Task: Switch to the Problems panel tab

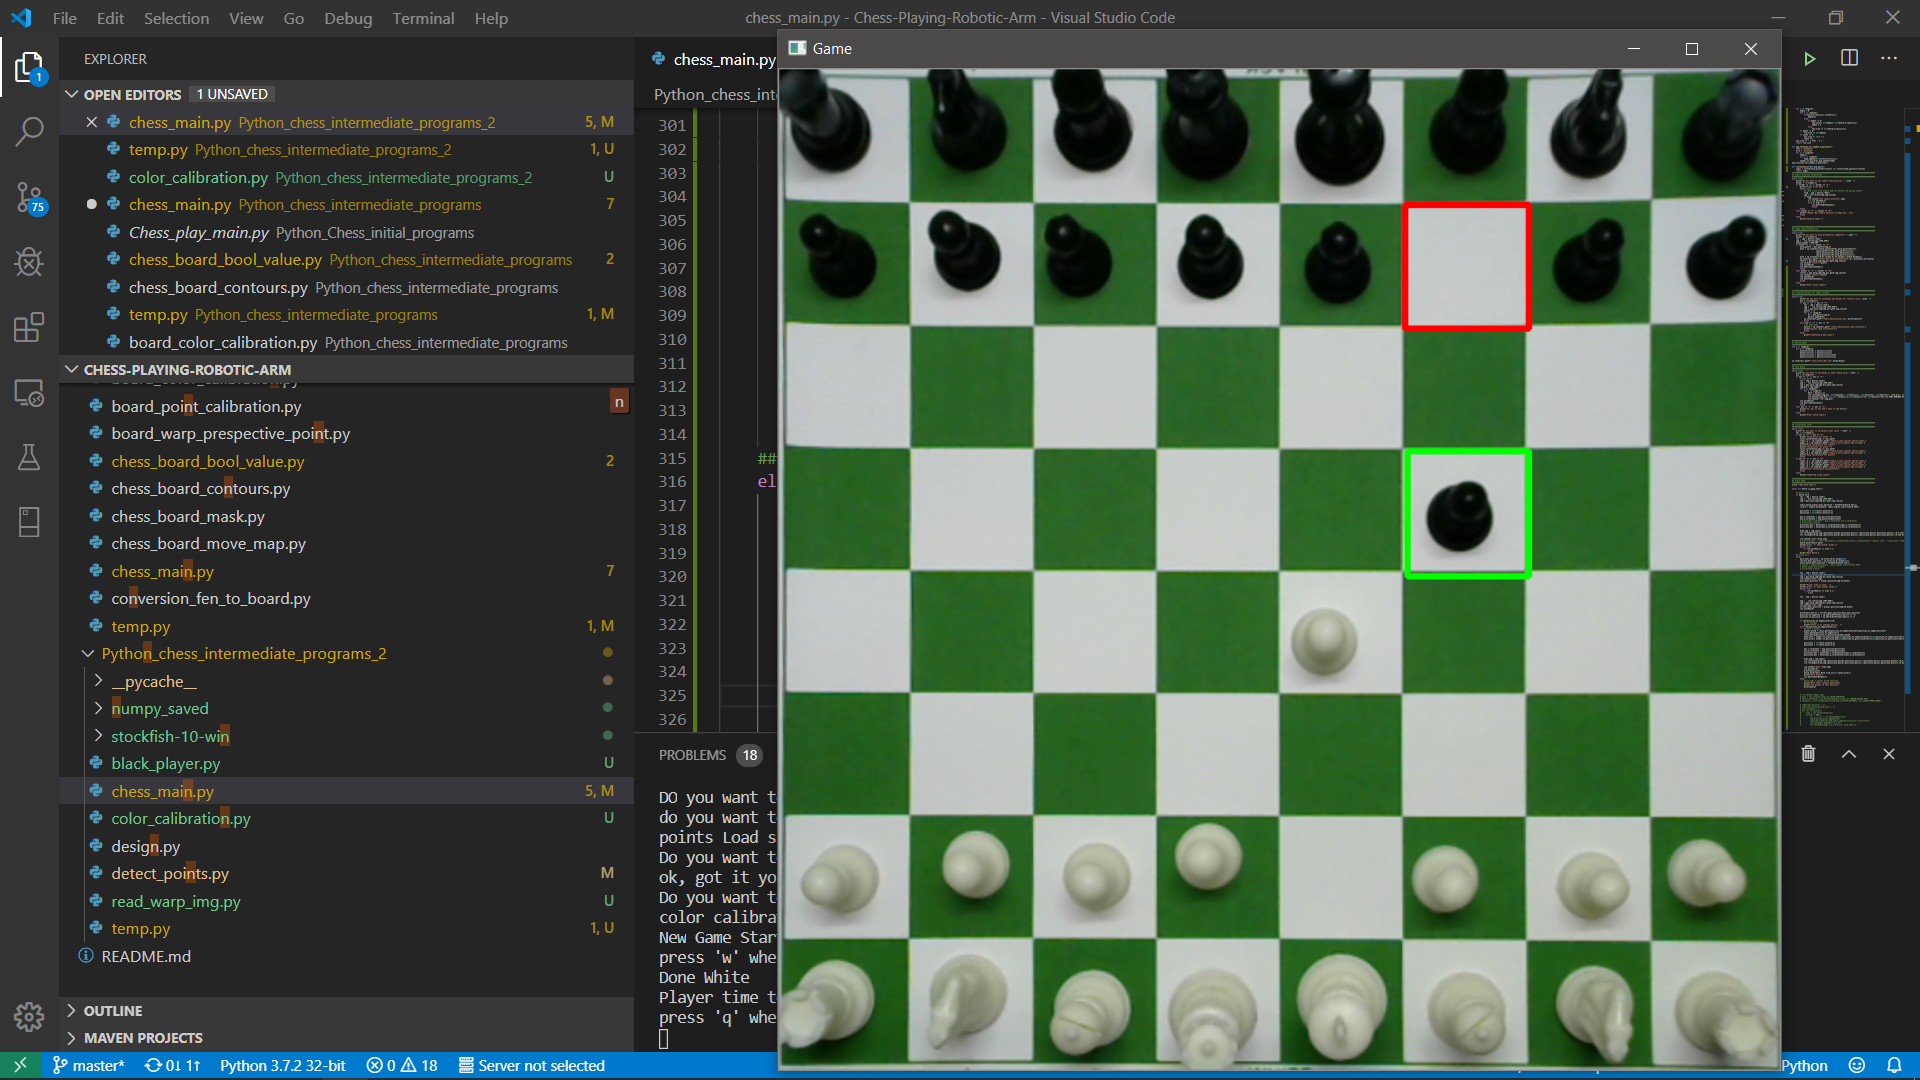Action: pyautogui.click(x=692, y=755)
